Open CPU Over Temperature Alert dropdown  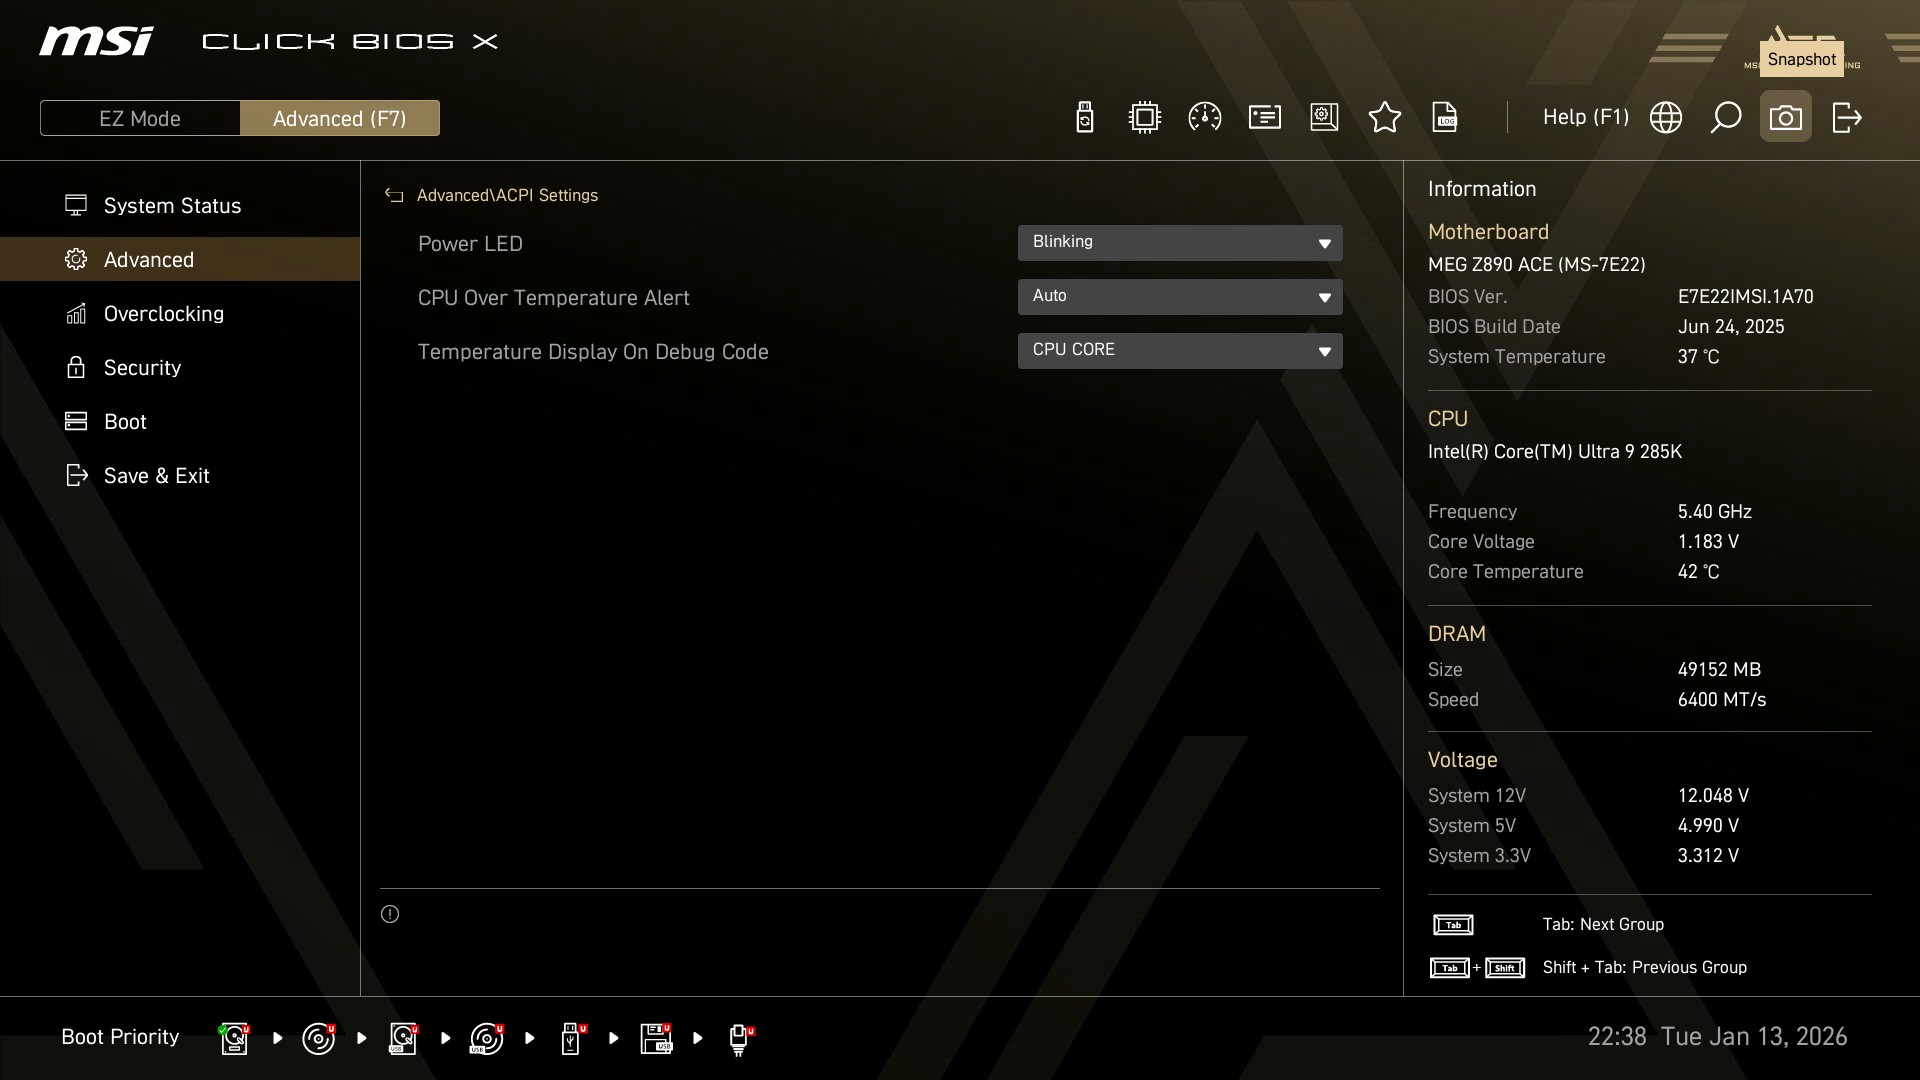tap(1179, 297)
